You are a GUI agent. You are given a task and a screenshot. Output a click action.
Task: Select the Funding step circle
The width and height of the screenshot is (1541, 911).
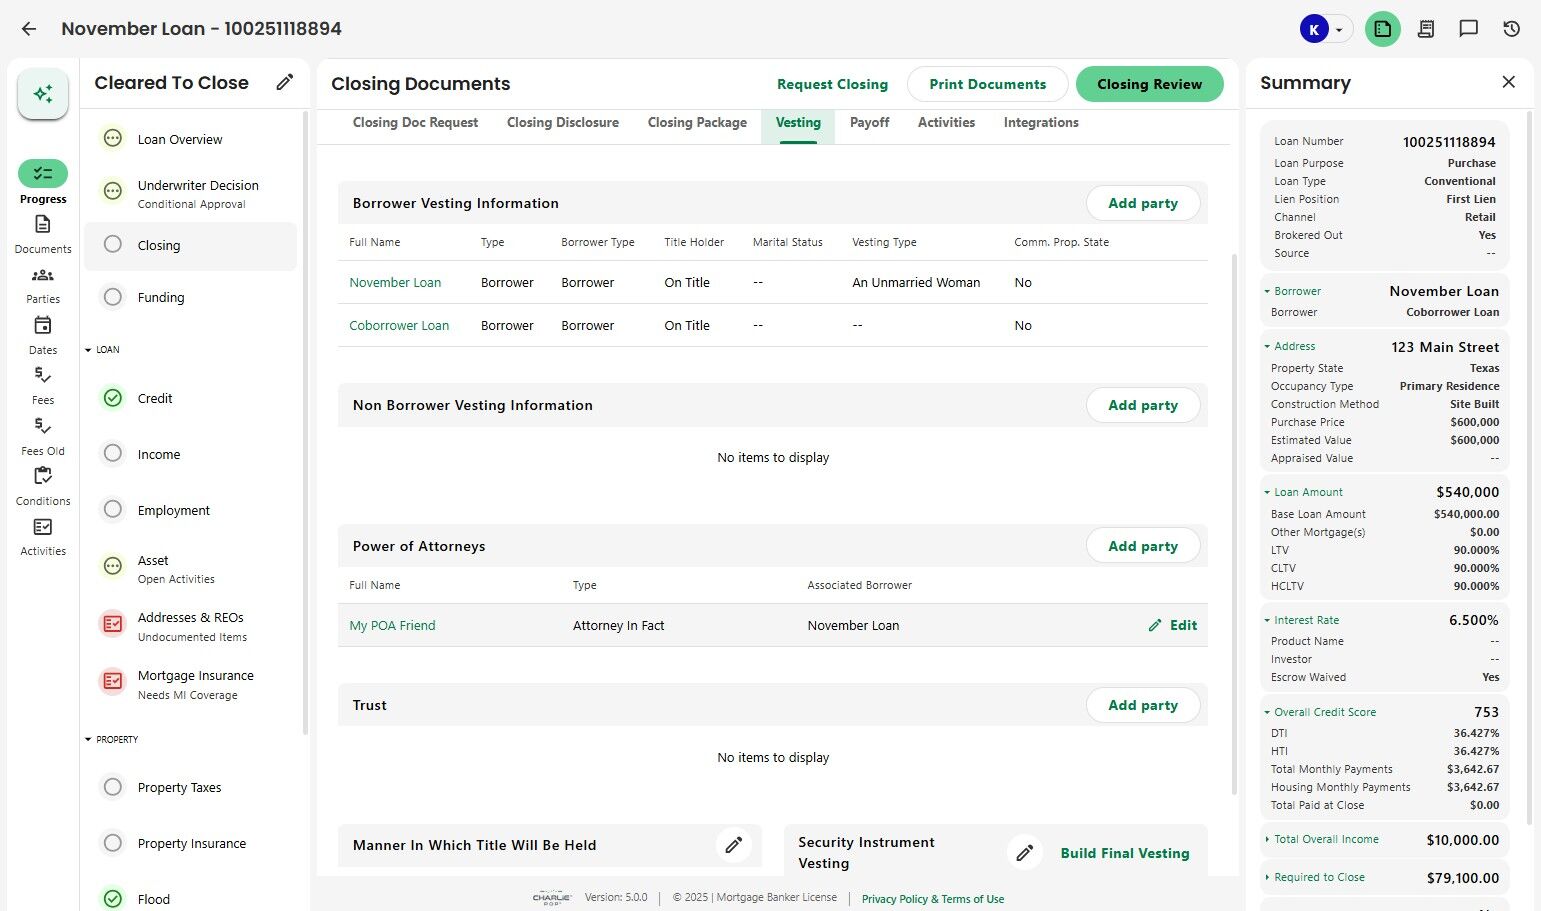[x=113, y=297]
